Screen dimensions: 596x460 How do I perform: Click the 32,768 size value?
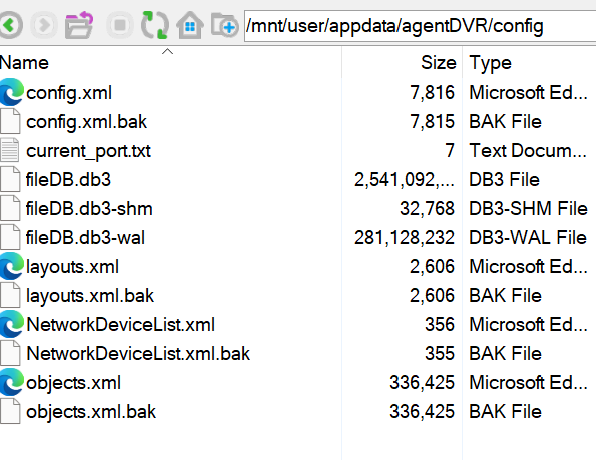pyautogui.click(x=427, y=209)
